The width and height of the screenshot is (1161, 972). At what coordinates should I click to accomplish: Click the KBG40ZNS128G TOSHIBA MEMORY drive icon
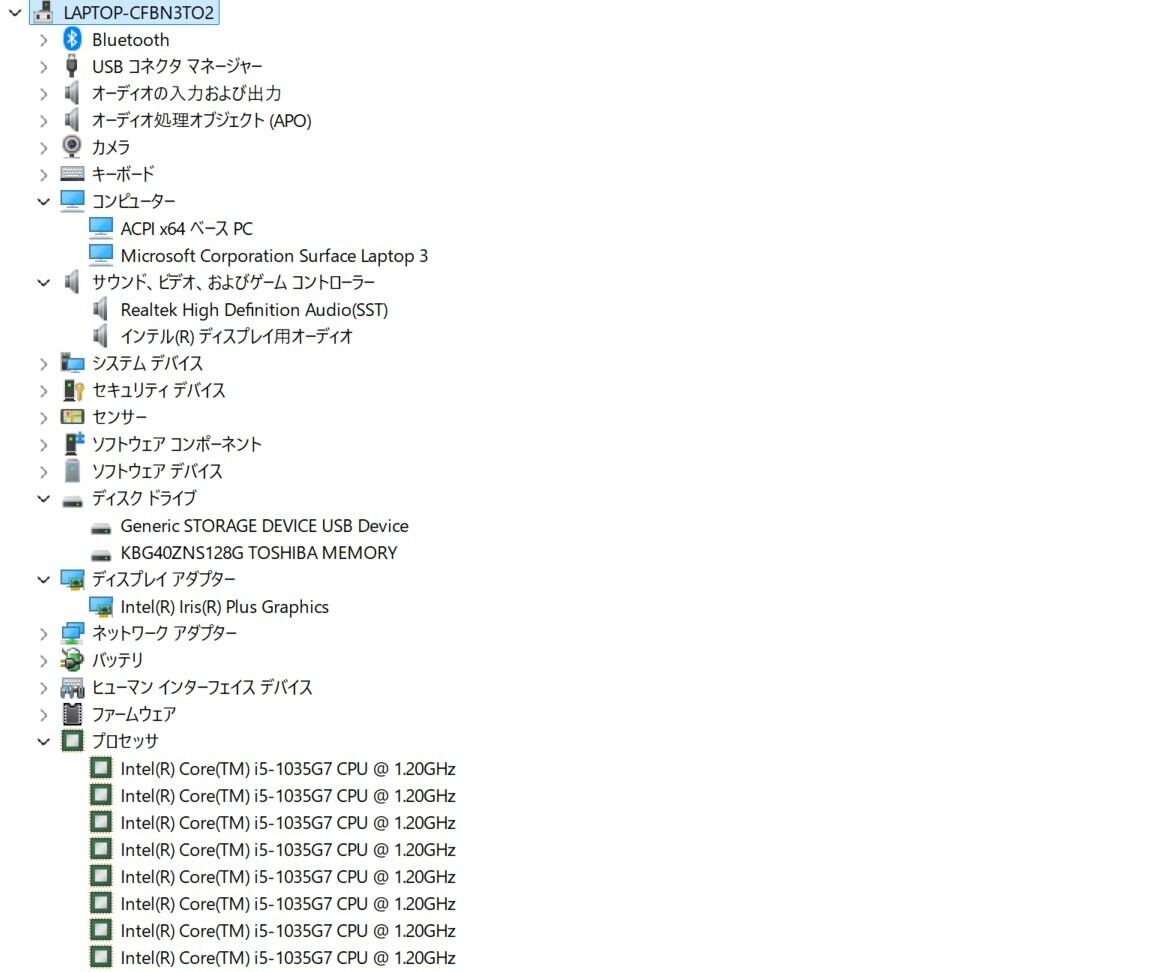[x=101, y=555]
